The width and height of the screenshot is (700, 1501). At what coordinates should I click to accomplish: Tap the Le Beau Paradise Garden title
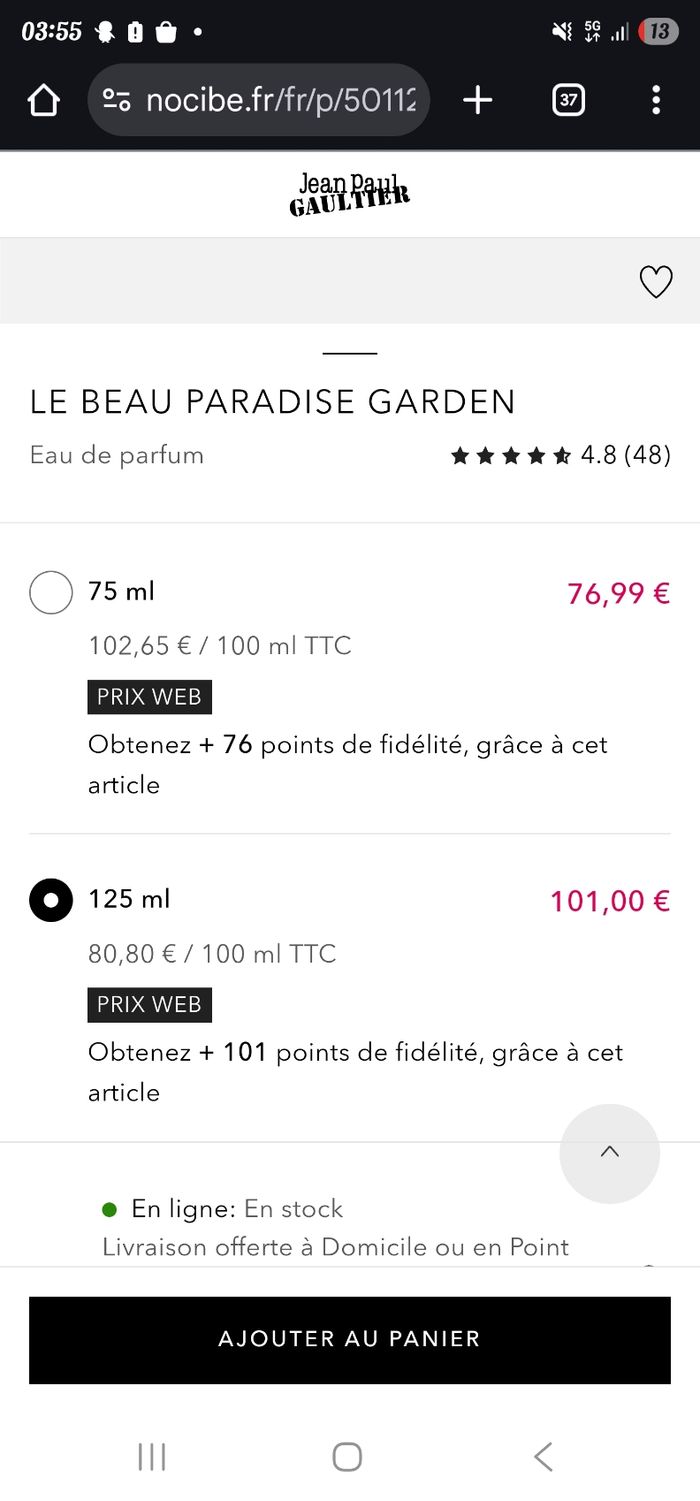pyautogui.click(x=272, y=402)
